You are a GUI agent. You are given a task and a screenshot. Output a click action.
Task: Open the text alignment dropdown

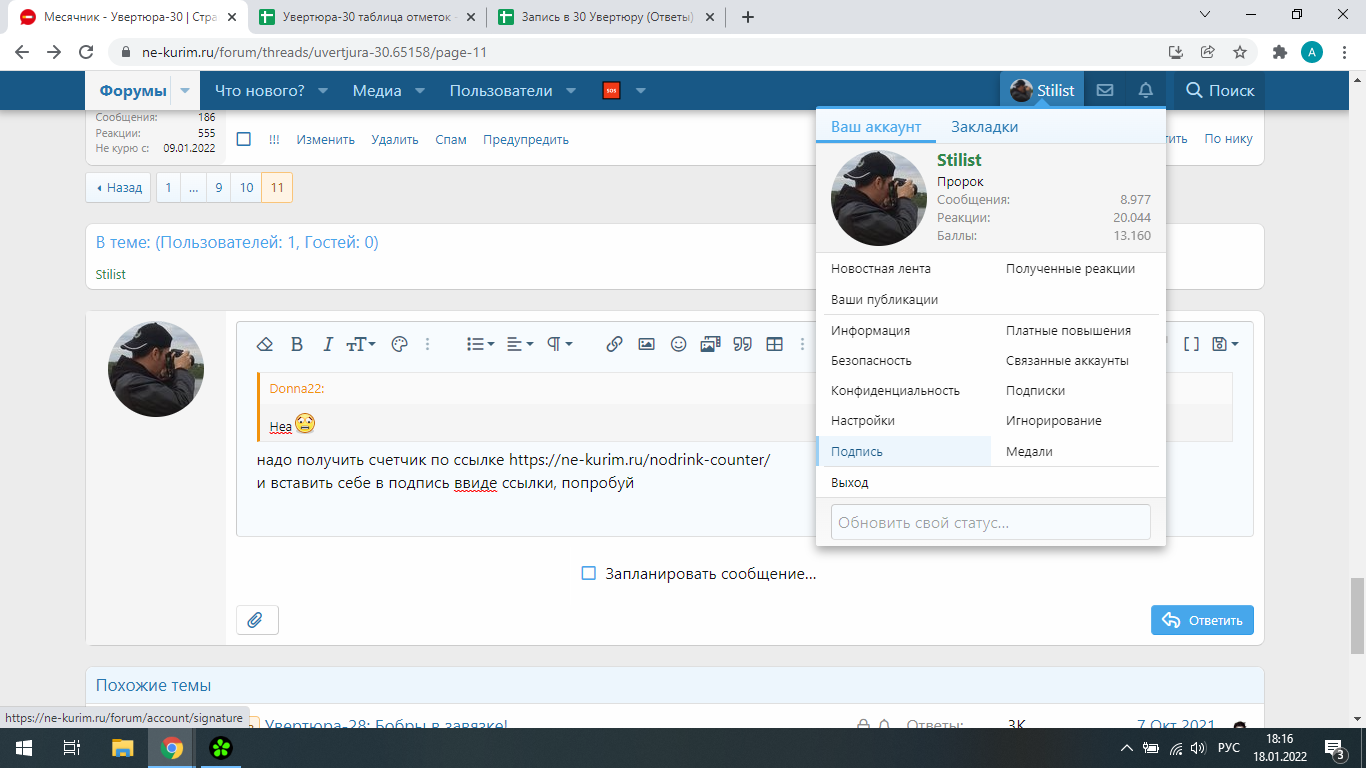click(x=520, y=344)
